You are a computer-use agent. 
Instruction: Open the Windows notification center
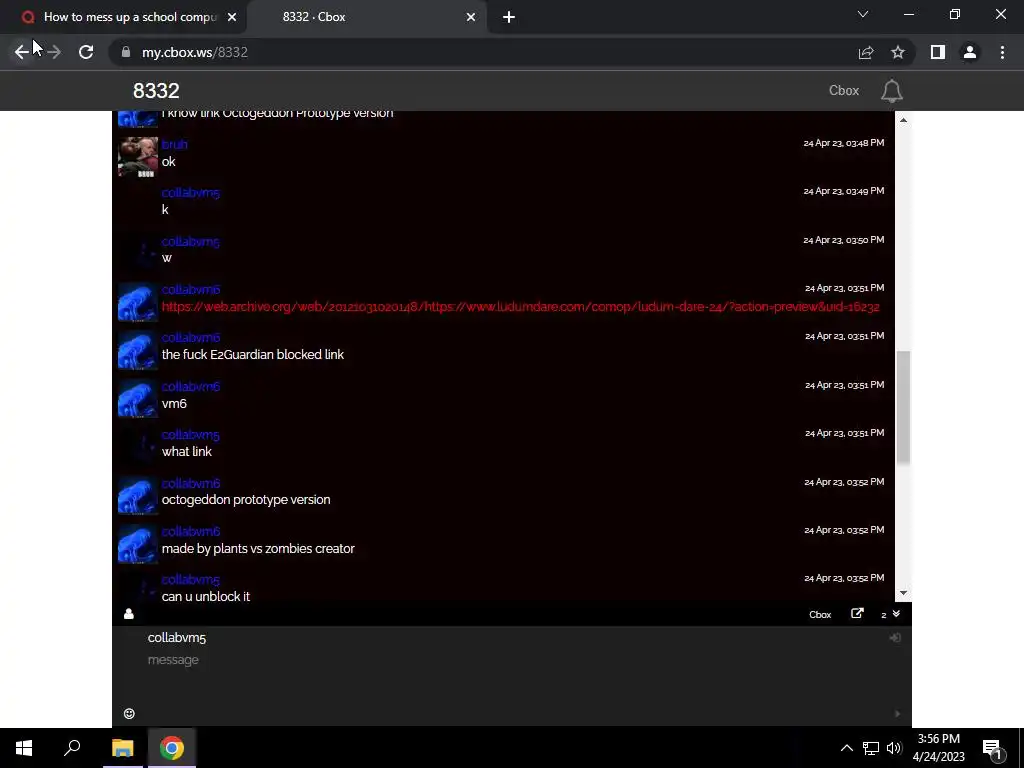[x=992, y=748]
